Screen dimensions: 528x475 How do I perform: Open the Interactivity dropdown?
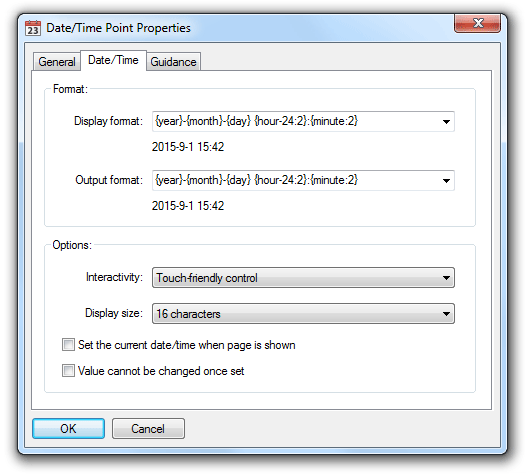(x=303, y=278)
